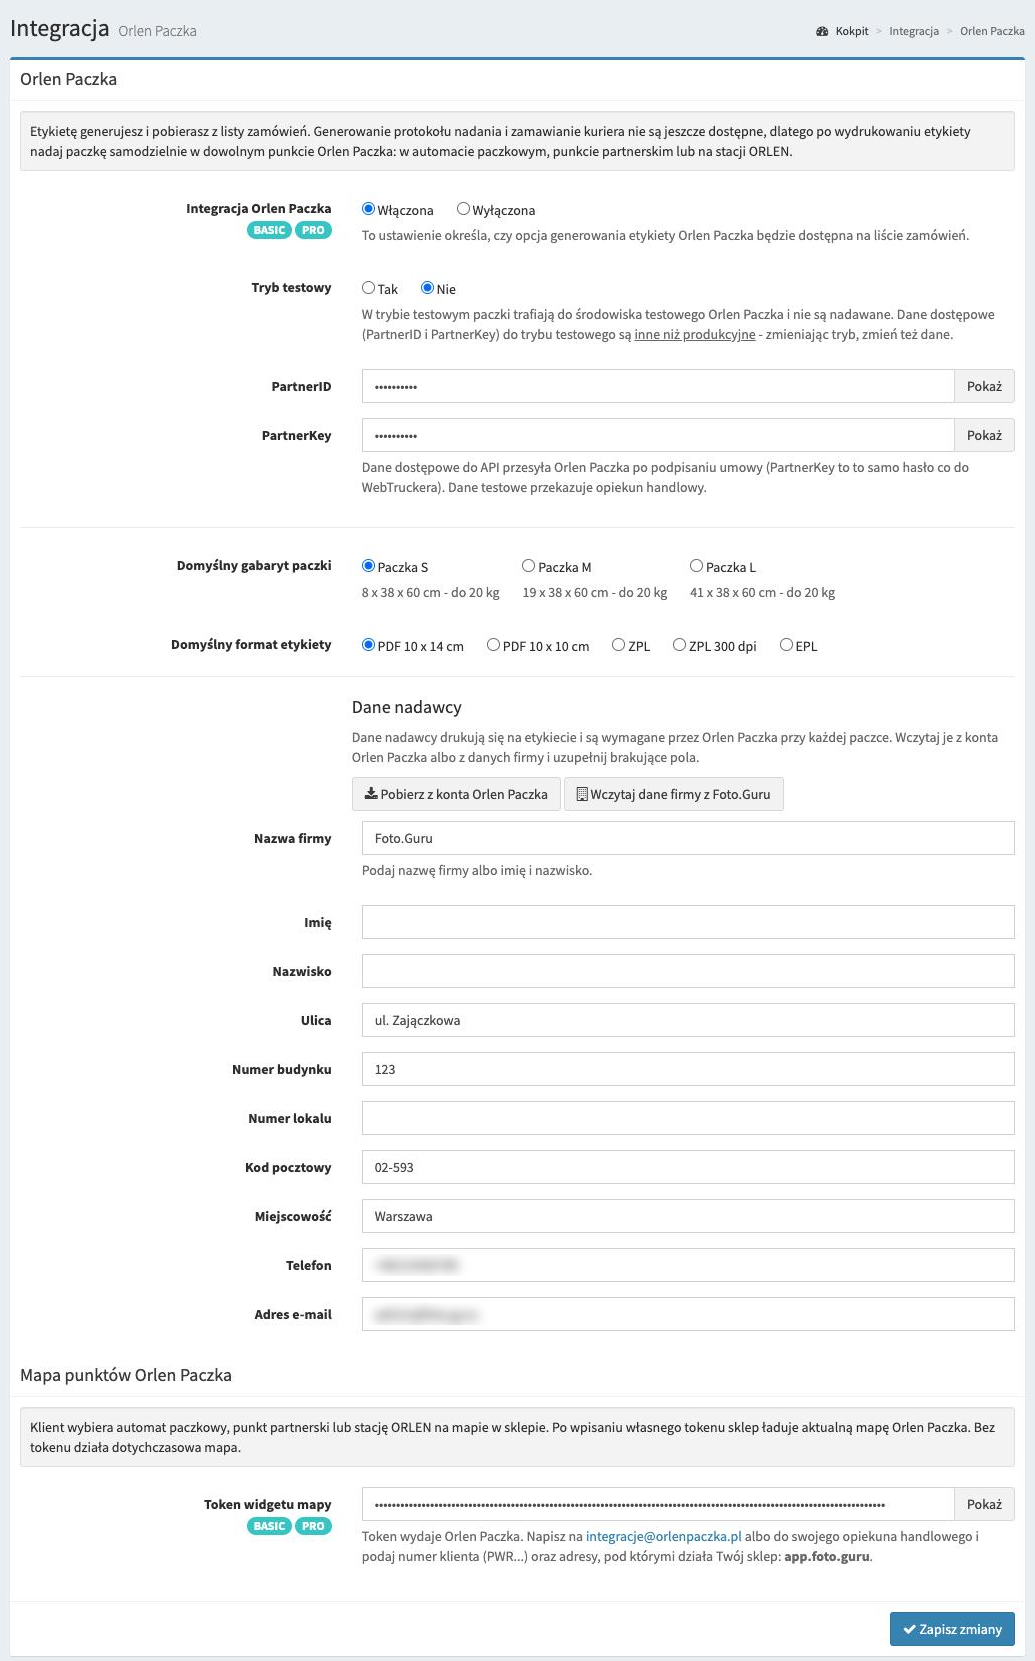
Task: Click Wczytaj dane firmy z Foto.Guru button
Action: point(674,794)
